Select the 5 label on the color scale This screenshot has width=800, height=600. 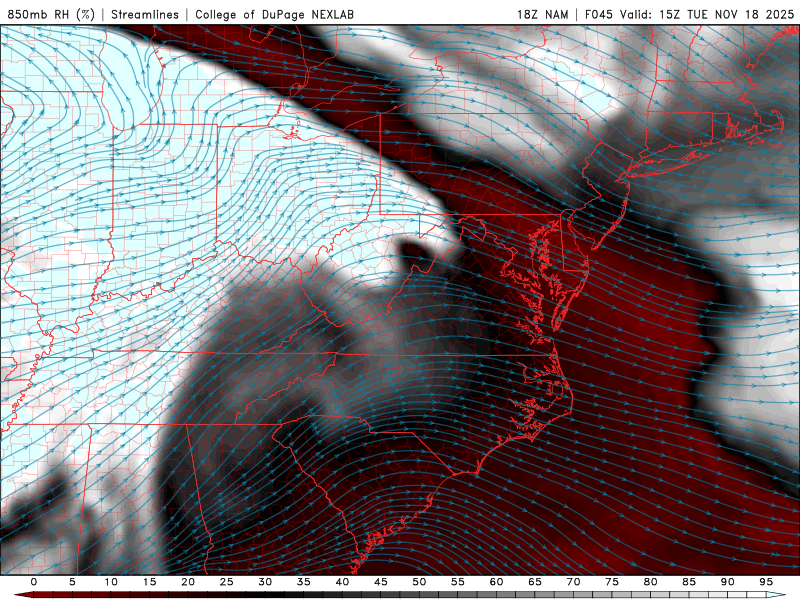click(x=72, y=582)
